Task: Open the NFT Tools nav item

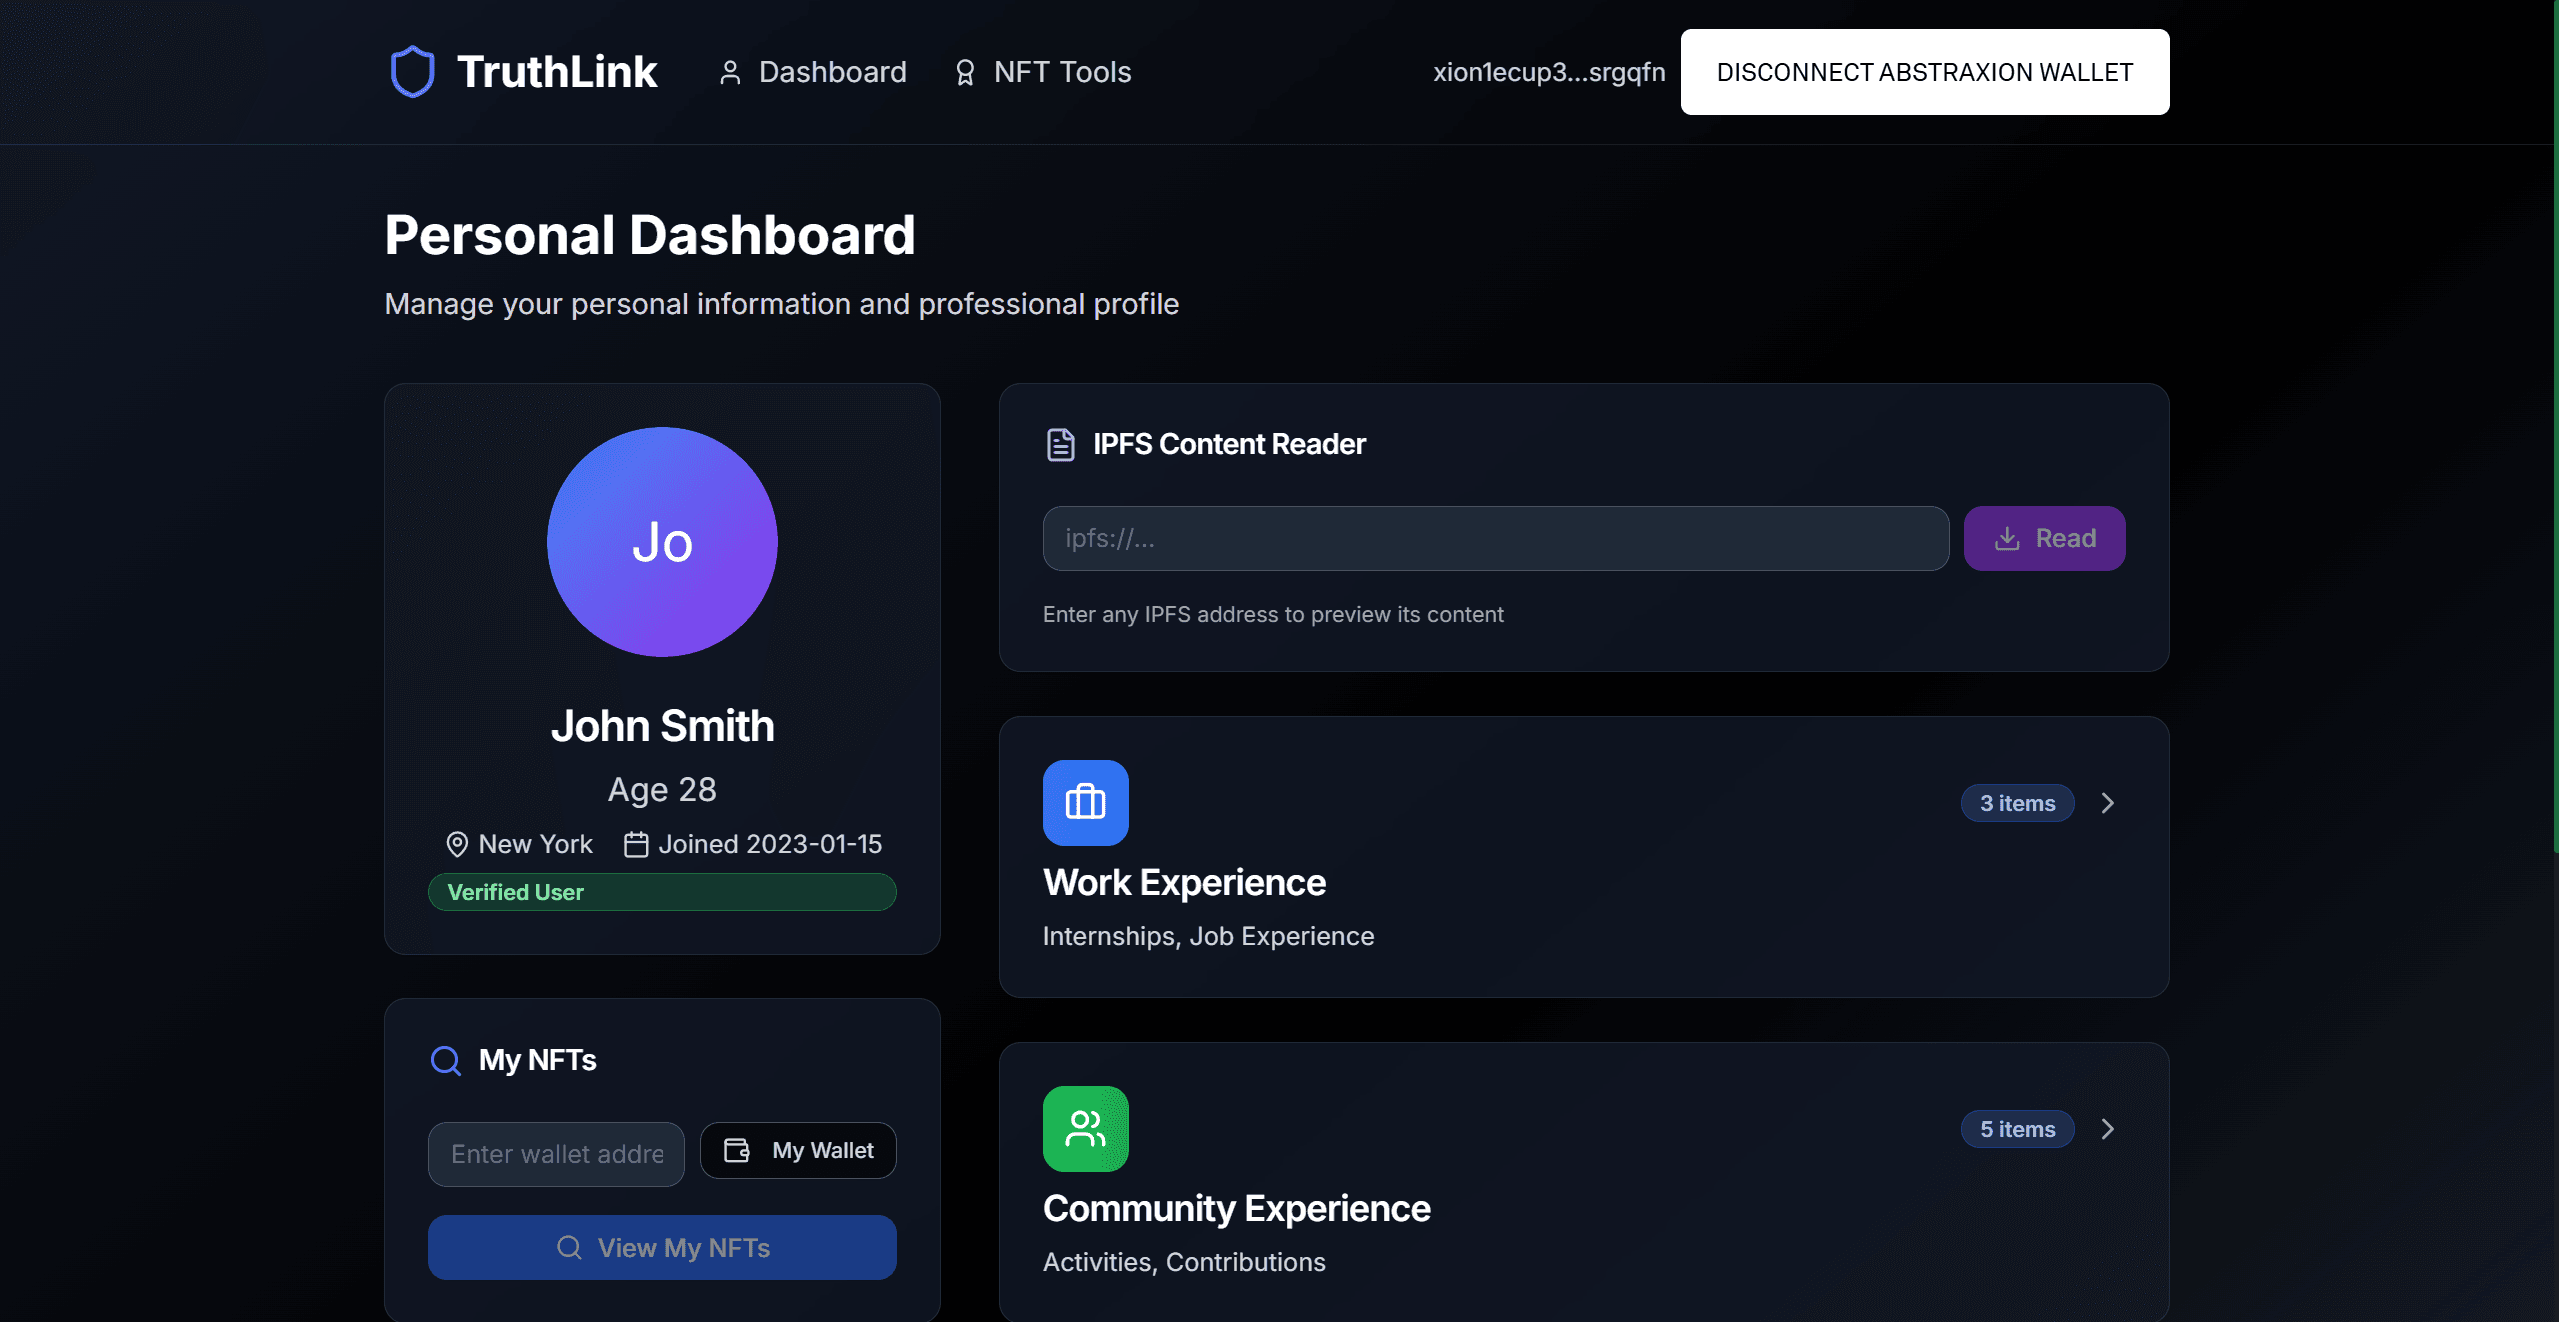Action: coord(1042,72)
